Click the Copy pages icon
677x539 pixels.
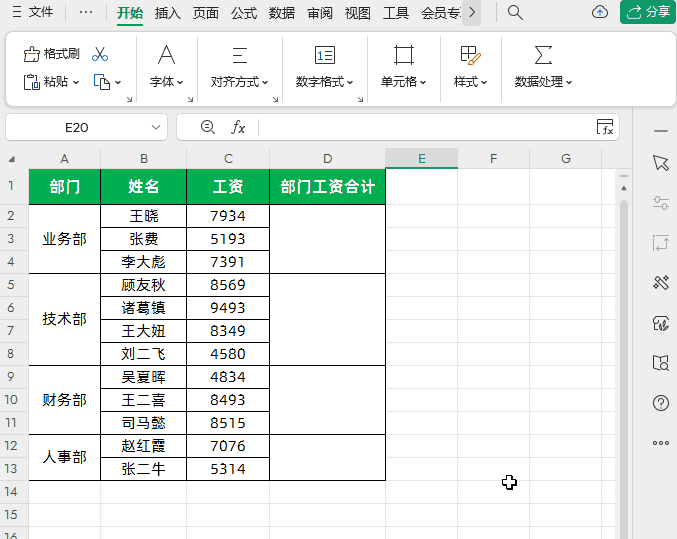click(102, 82)
